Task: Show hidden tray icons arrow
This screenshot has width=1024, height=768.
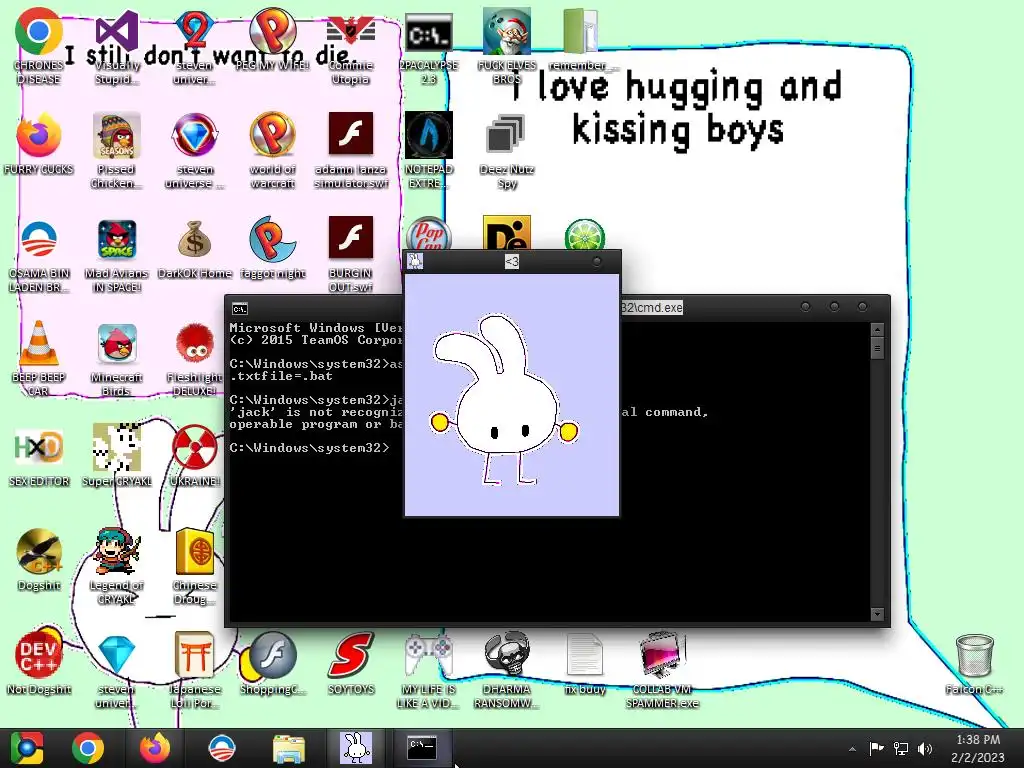Action: pos(852,749)
